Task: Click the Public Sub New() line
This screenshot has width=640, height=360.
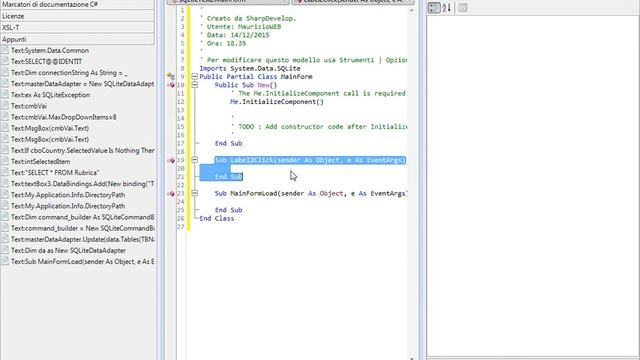Action: pyautogui.click(x=246, y=85)
